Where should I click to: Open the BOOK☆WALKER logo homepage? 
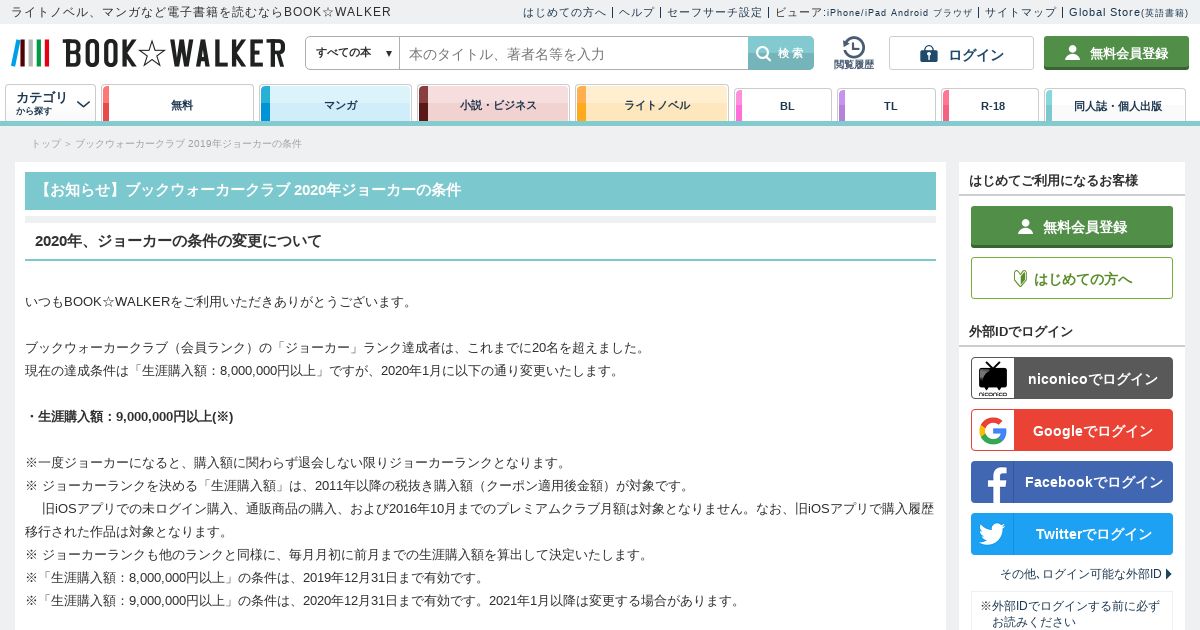point(148,53)
